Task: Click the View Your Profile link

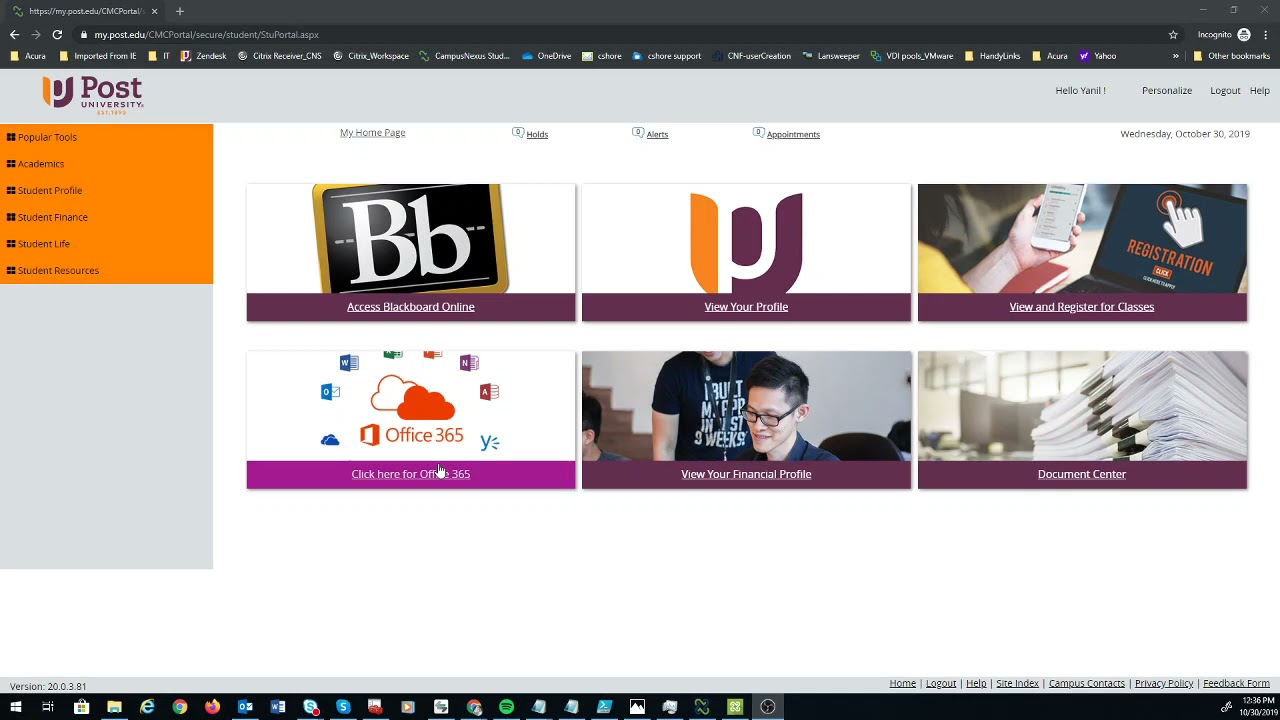Action: (x=746, y=307)
